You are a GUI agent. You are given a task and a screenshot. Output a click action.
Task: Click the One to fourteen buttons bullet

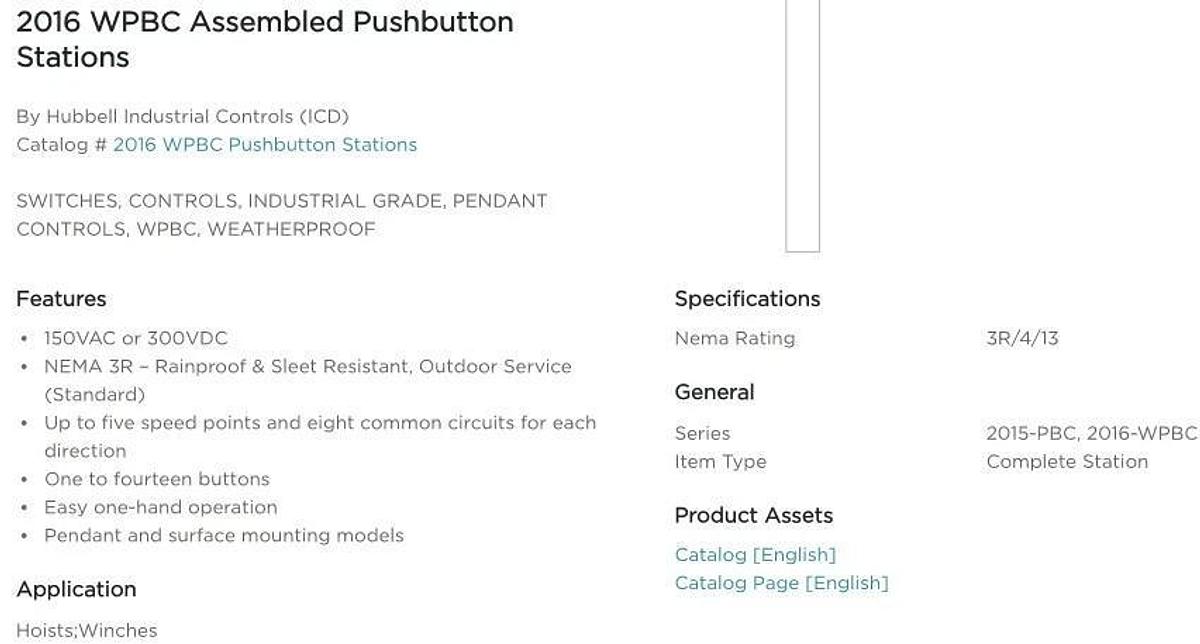point(157,479)
